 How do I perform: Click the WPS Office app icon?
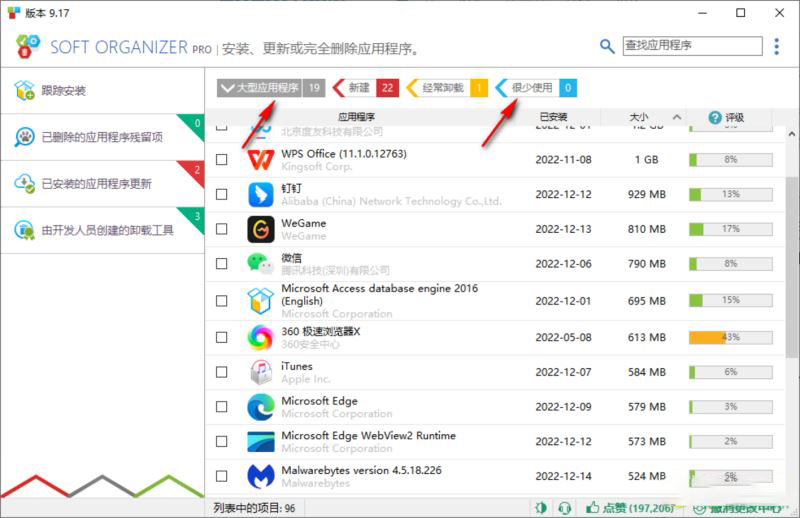click(x=261, y=160)
